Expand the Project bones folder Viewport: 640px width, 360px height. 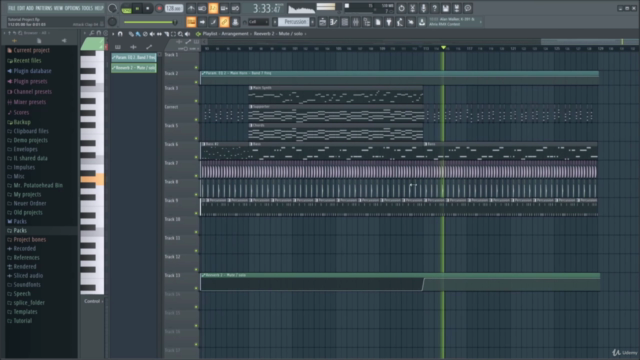coord(29,240)
